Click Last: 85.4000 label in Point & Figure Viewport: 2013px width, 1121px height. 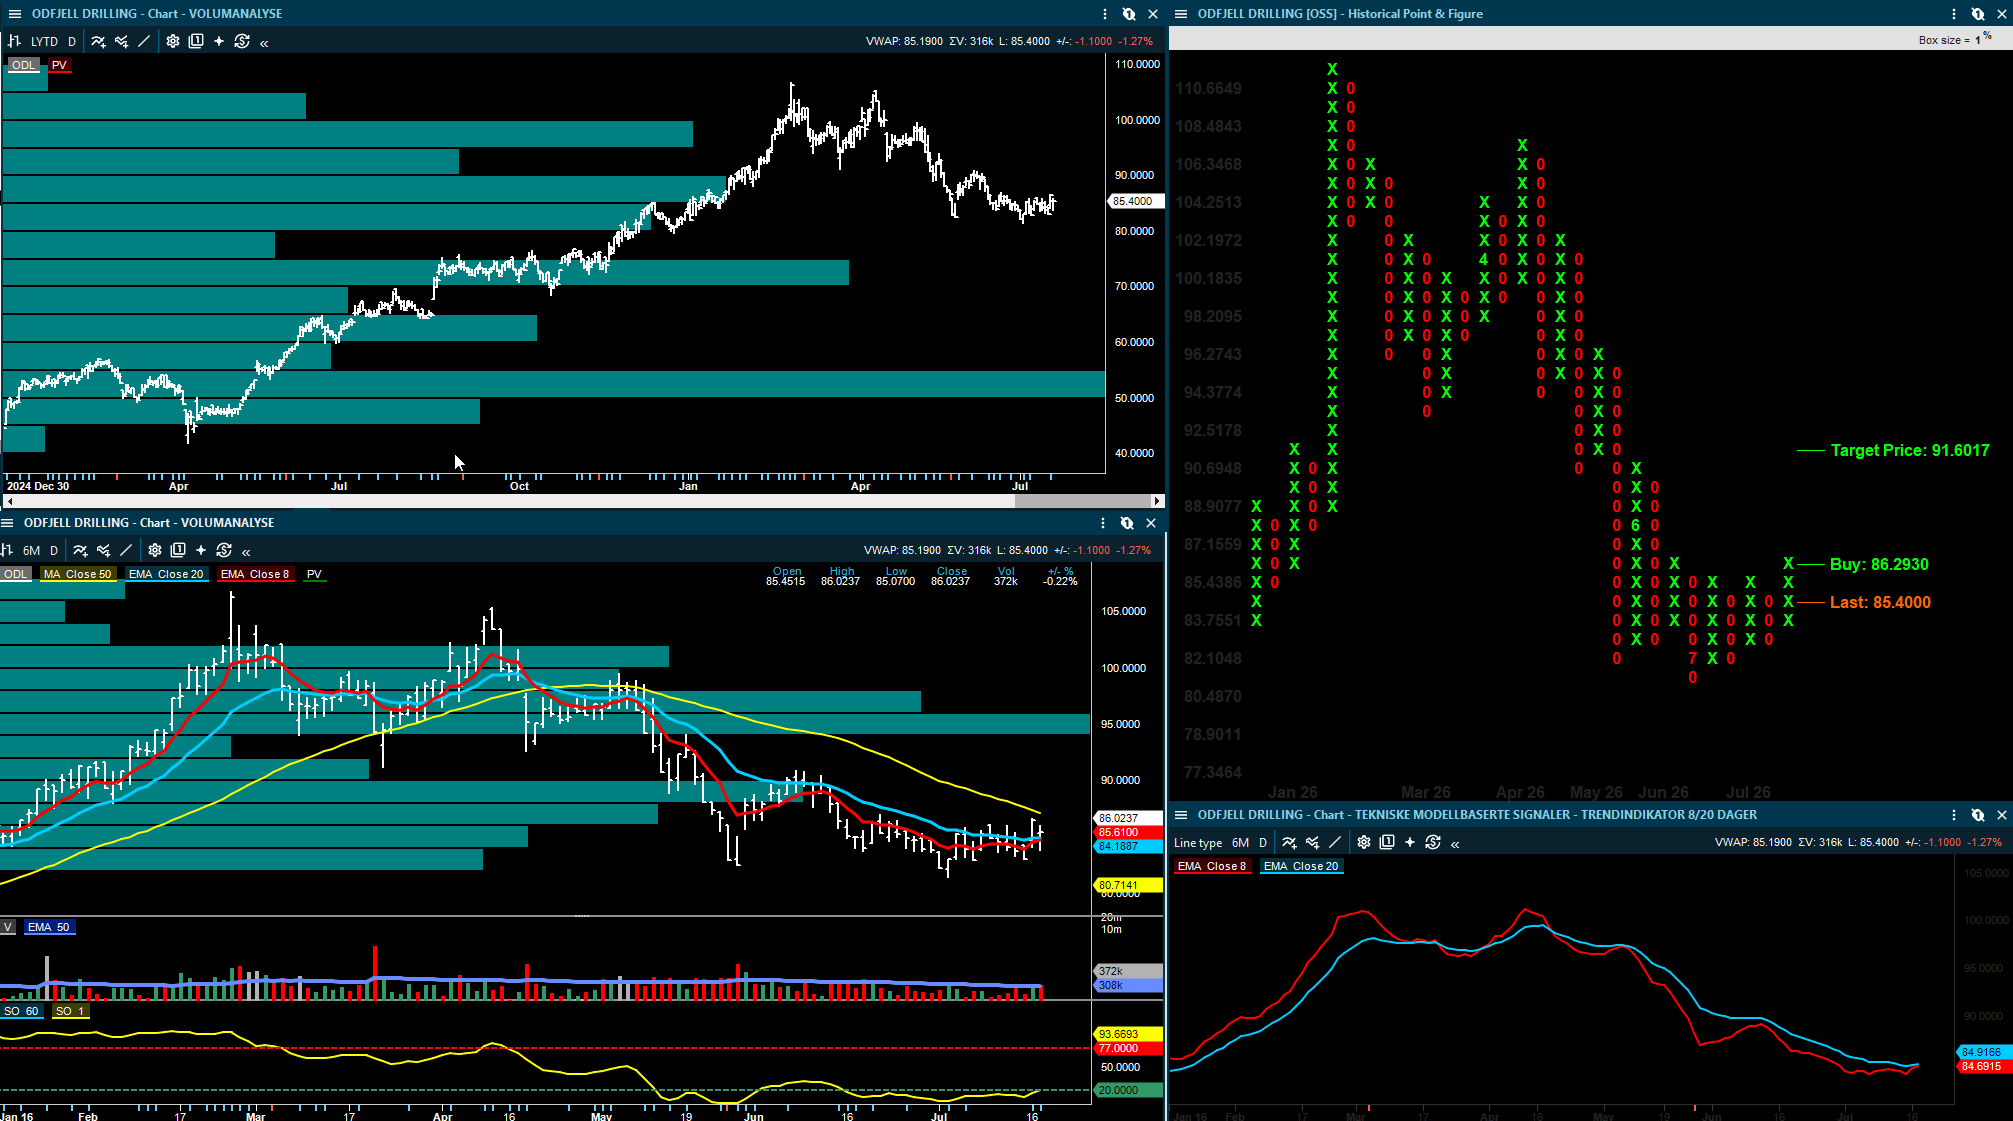(x=1880, y=602)
